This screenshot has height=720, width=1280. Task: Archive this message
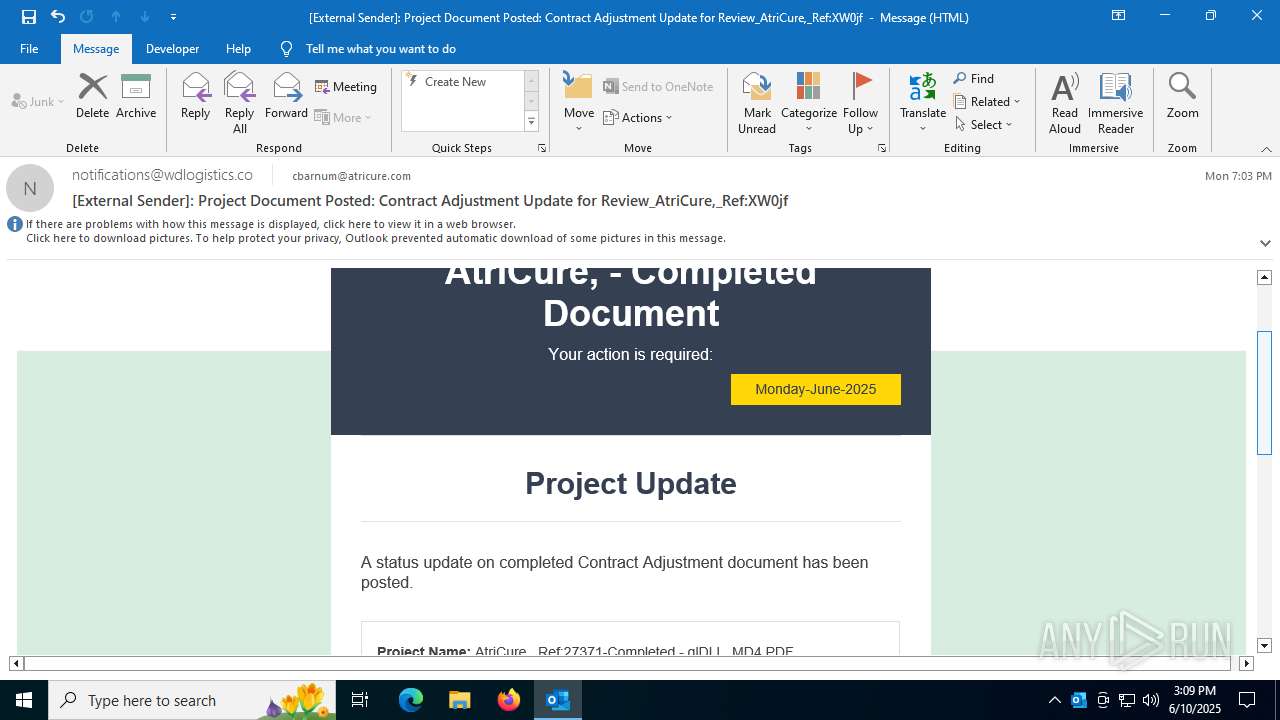(x=136, y=96)
